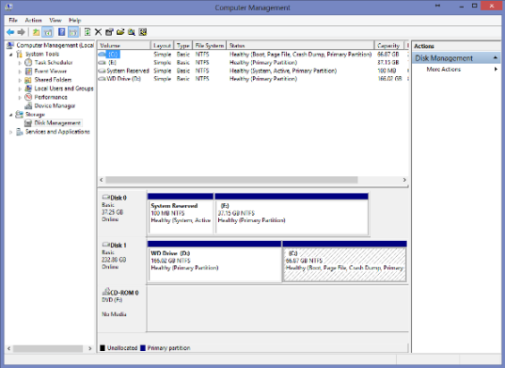Expand the Task Scheduler node
The width and height of the screenshot is (505, 368).
click(20, 63)
